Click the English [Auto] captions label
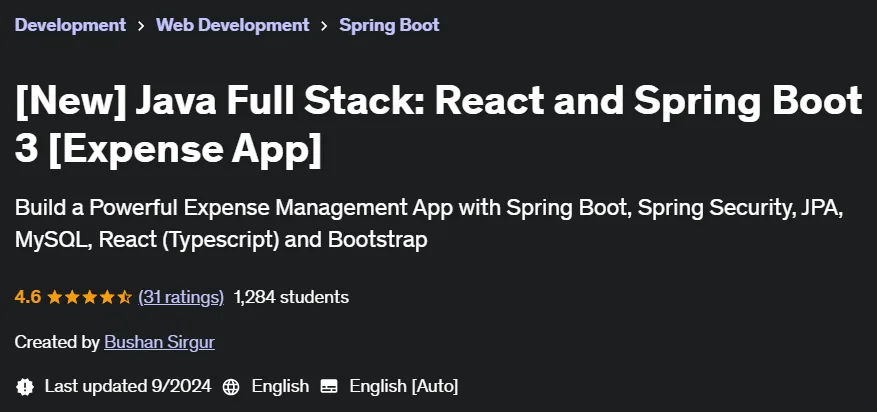This screenshot has height=412, width=877. point(404,386)
